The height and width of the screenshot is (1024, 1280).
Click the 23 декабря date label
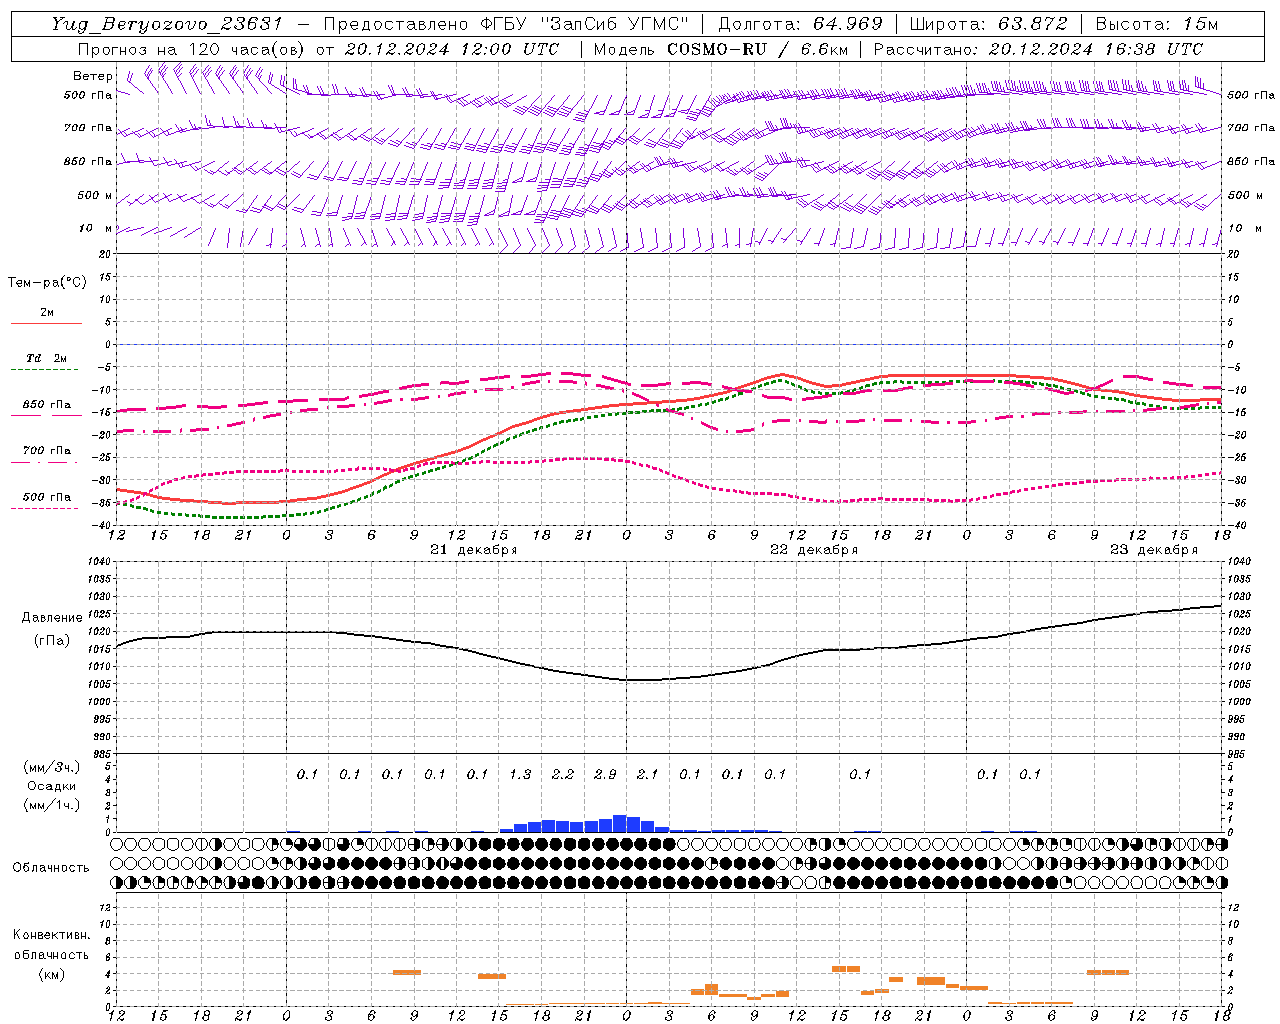[1154, 550]
